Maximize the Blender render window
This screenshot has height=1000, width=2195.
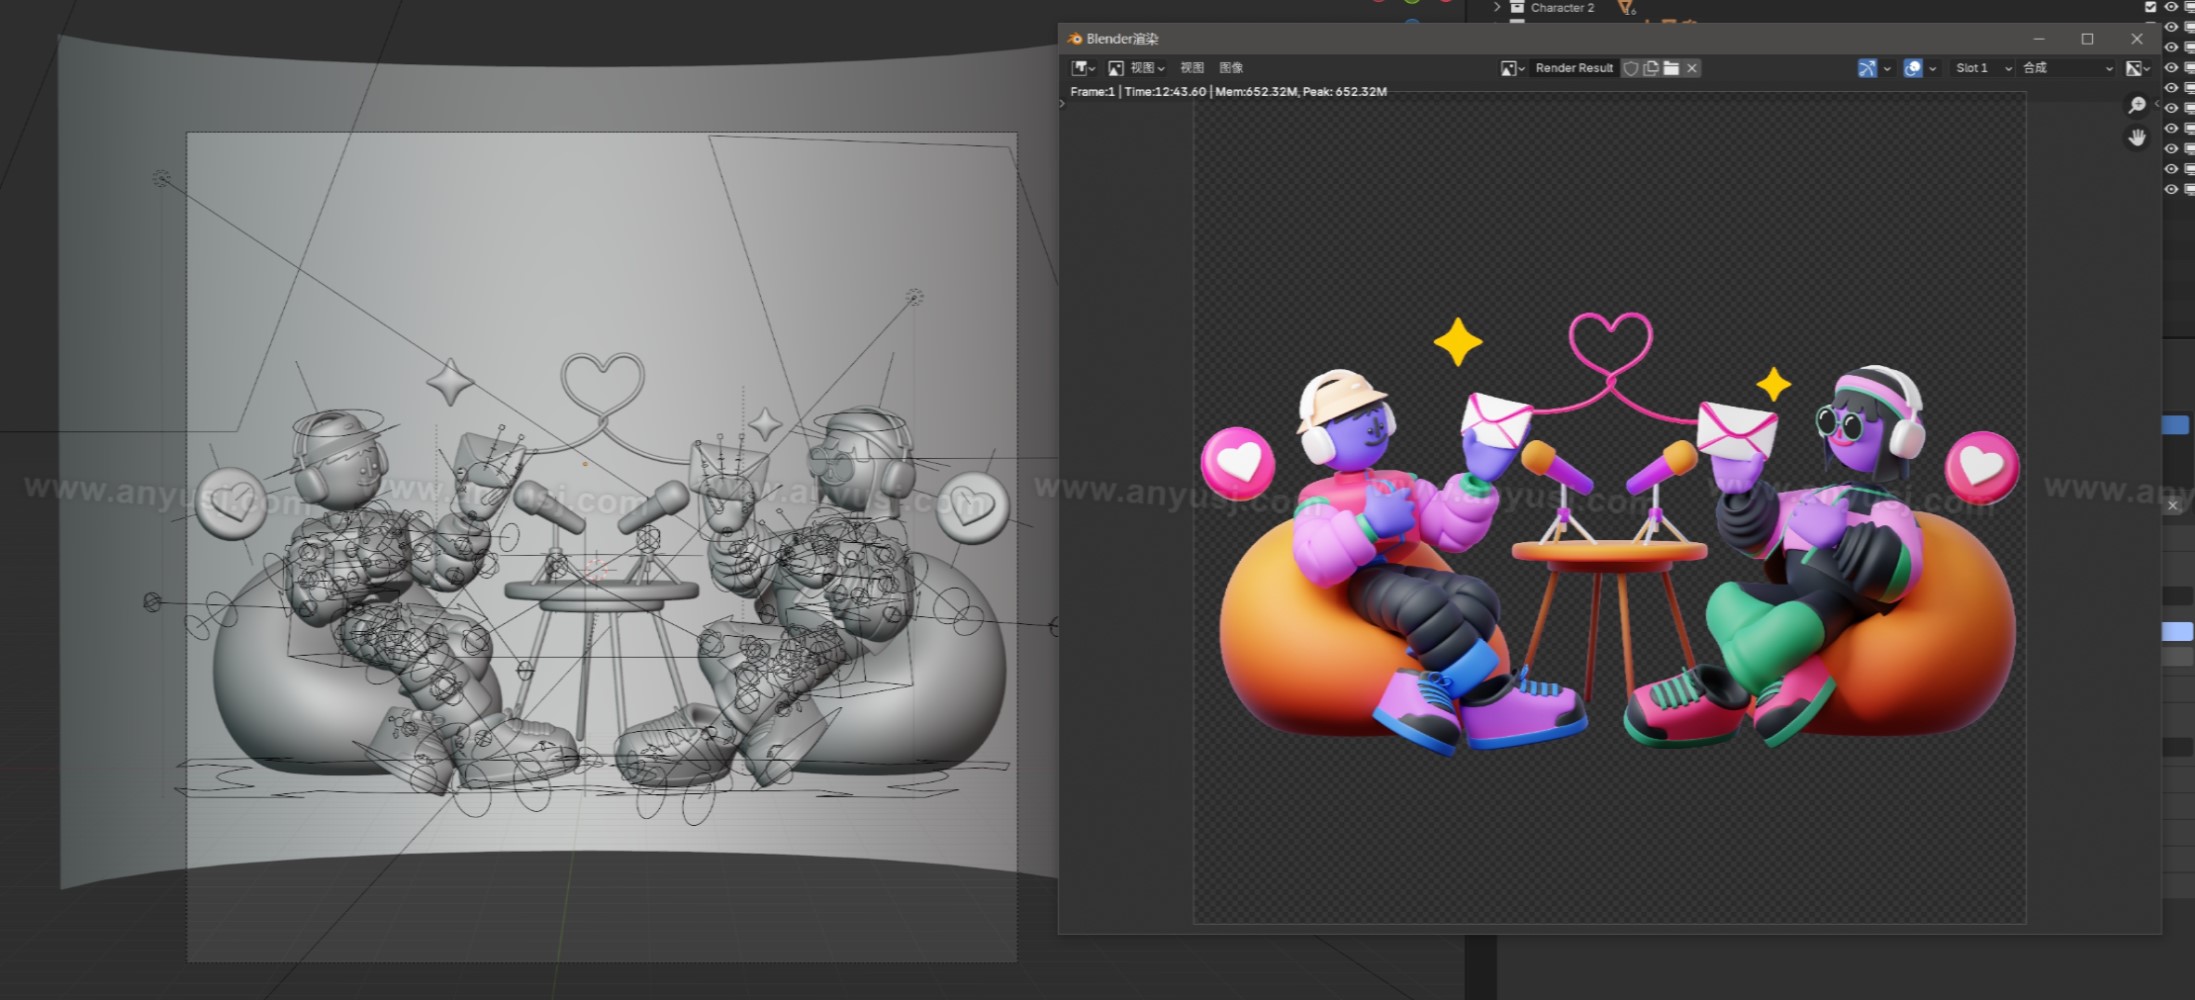click(x=2087, y=39)
